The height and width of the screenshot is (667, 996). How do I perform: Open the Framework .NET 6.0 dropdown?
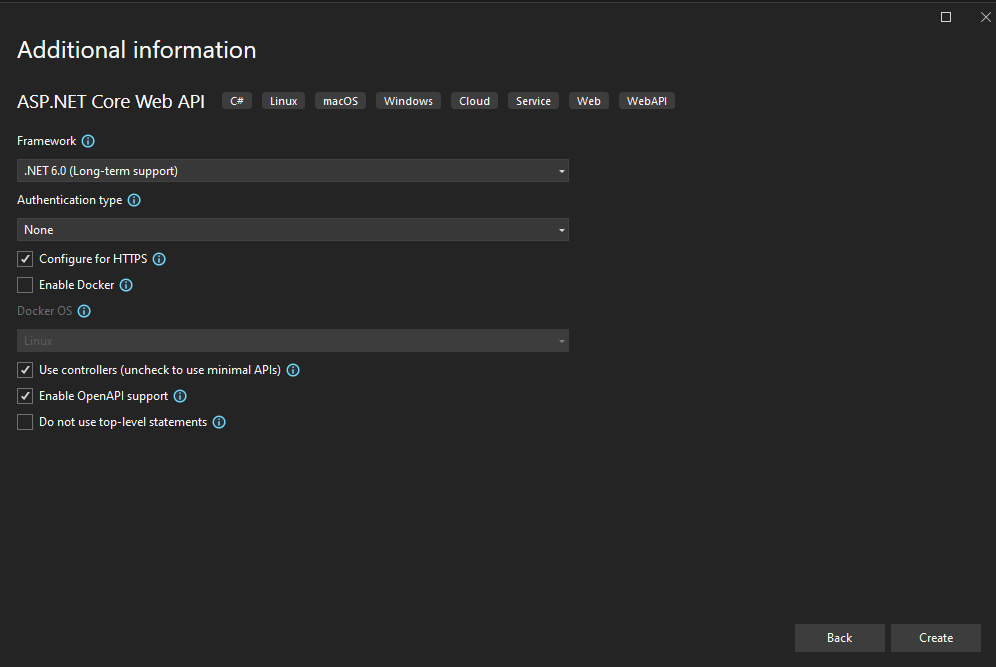[293, 171]
